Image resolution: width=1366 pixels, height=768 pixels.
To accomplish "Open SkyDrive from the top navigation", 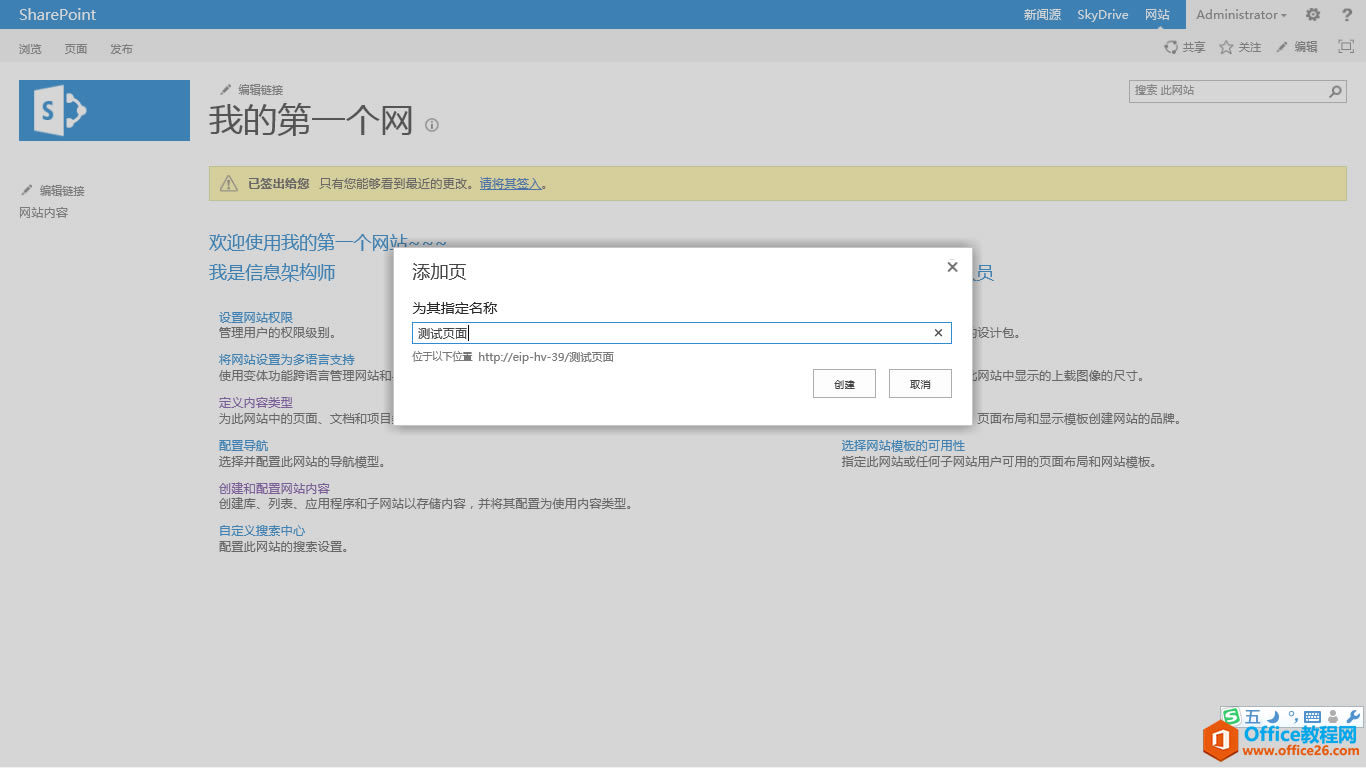I will point(1101,14).
